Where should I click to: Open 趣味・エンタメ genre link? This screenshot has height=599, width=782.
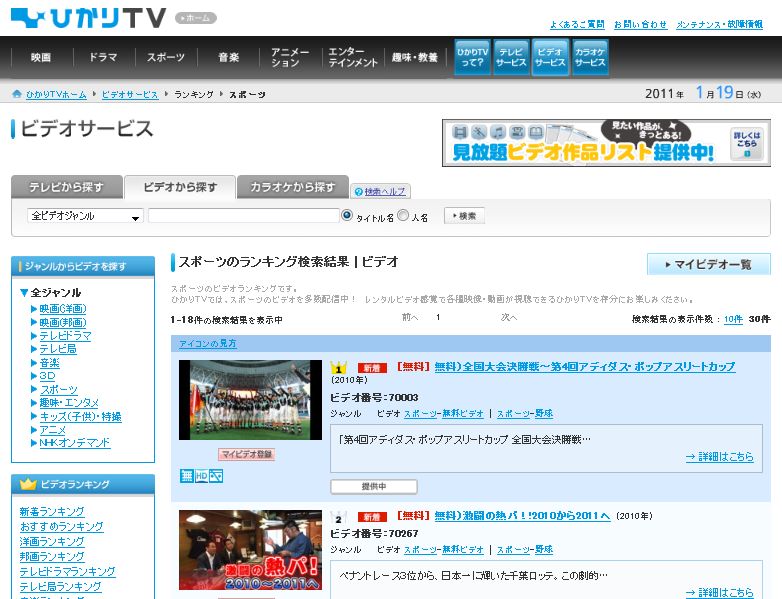[x=69, y=403]
